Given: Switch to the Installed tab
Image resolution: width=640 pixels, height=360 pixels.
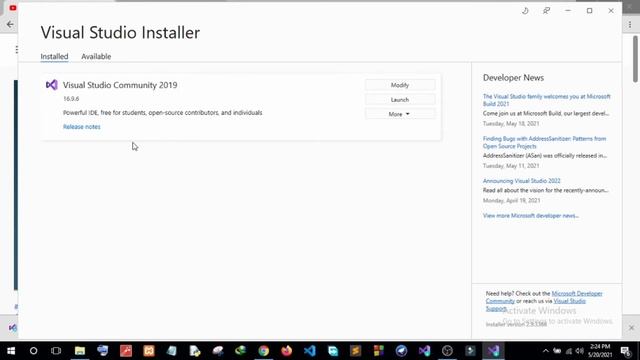Looking at the screenshot, I should pyautogui.click(x=54, y=56).
